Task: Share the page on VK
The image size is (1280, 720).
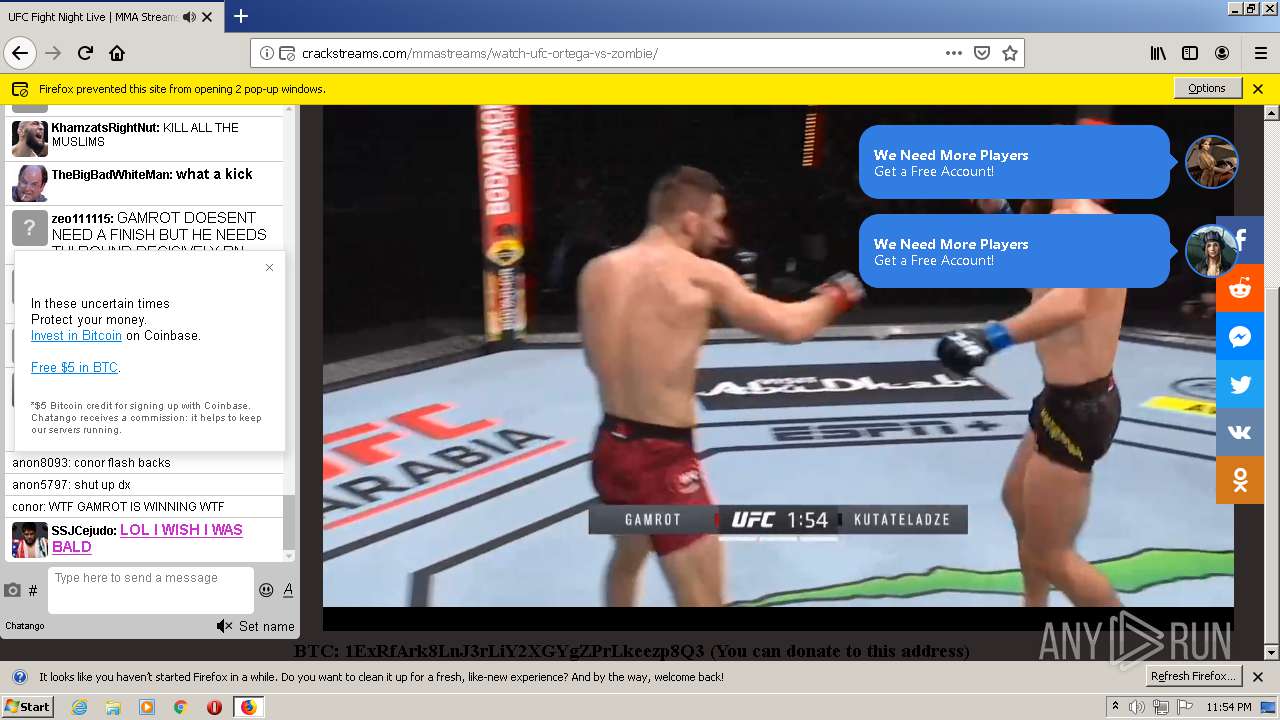Action: point(1240,433)
